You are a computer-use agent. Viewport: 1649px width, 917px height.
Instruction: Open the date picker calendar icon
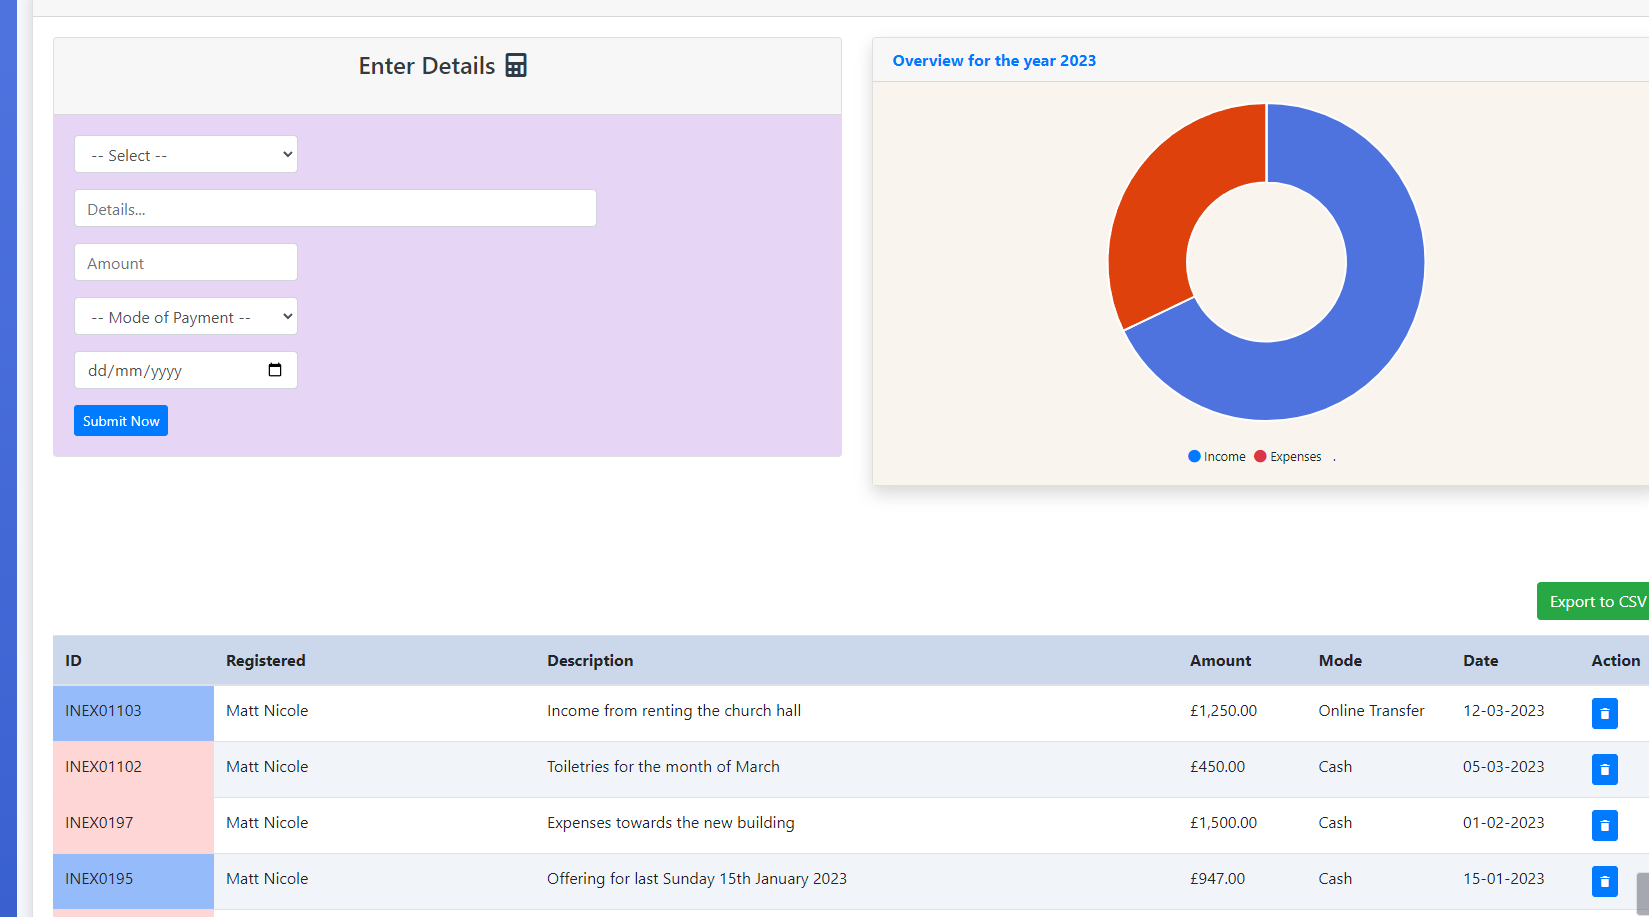275,370
